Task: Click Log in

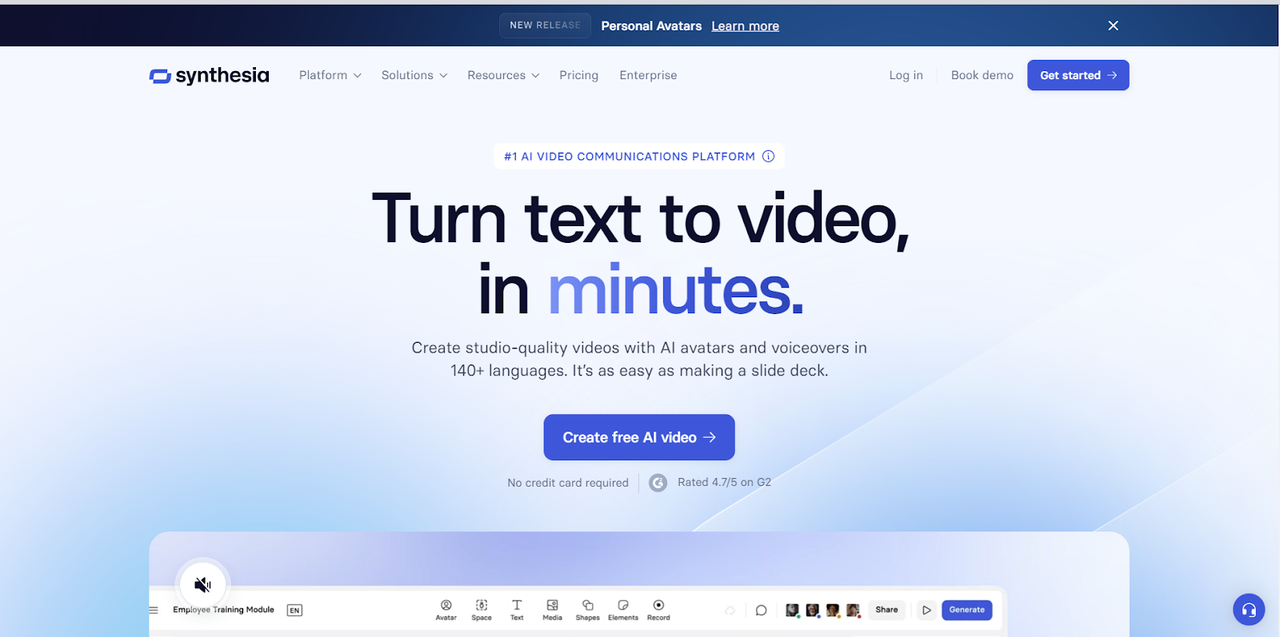Action: coord(906,75)
